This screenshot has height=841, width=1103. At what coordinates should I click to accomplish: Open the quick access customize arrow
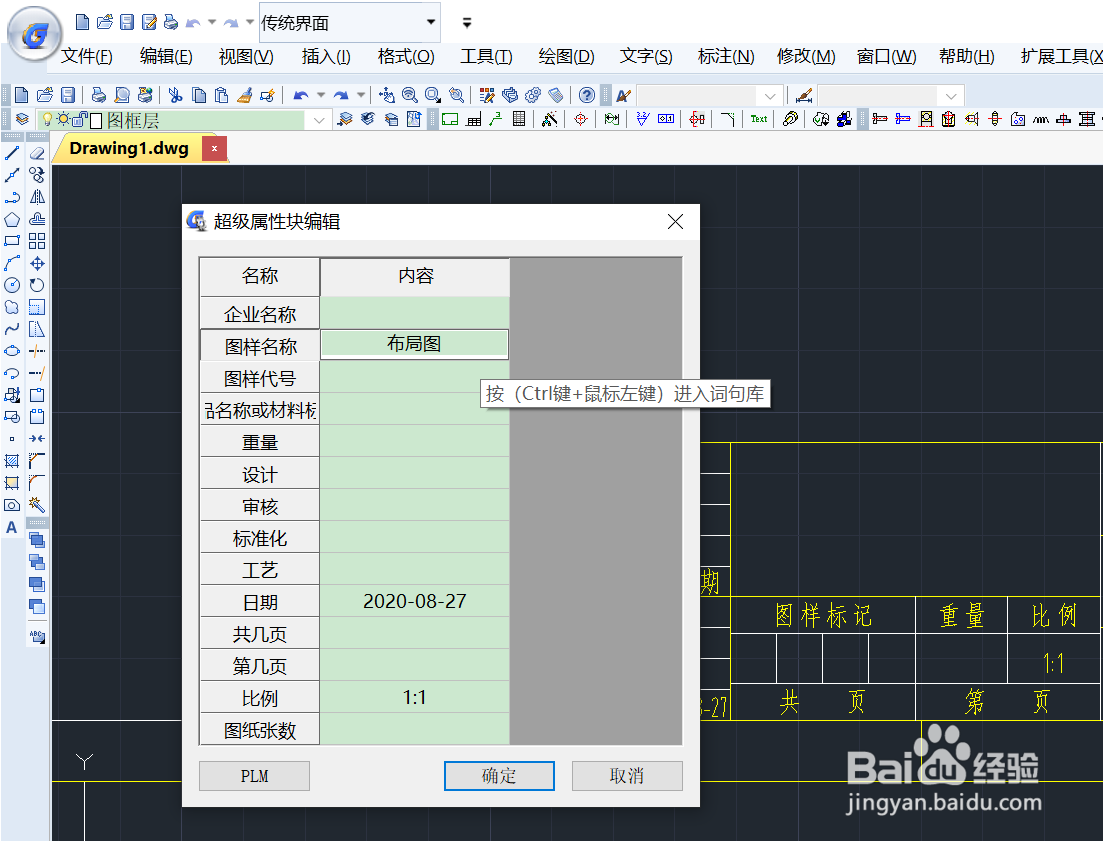(466, 23)
